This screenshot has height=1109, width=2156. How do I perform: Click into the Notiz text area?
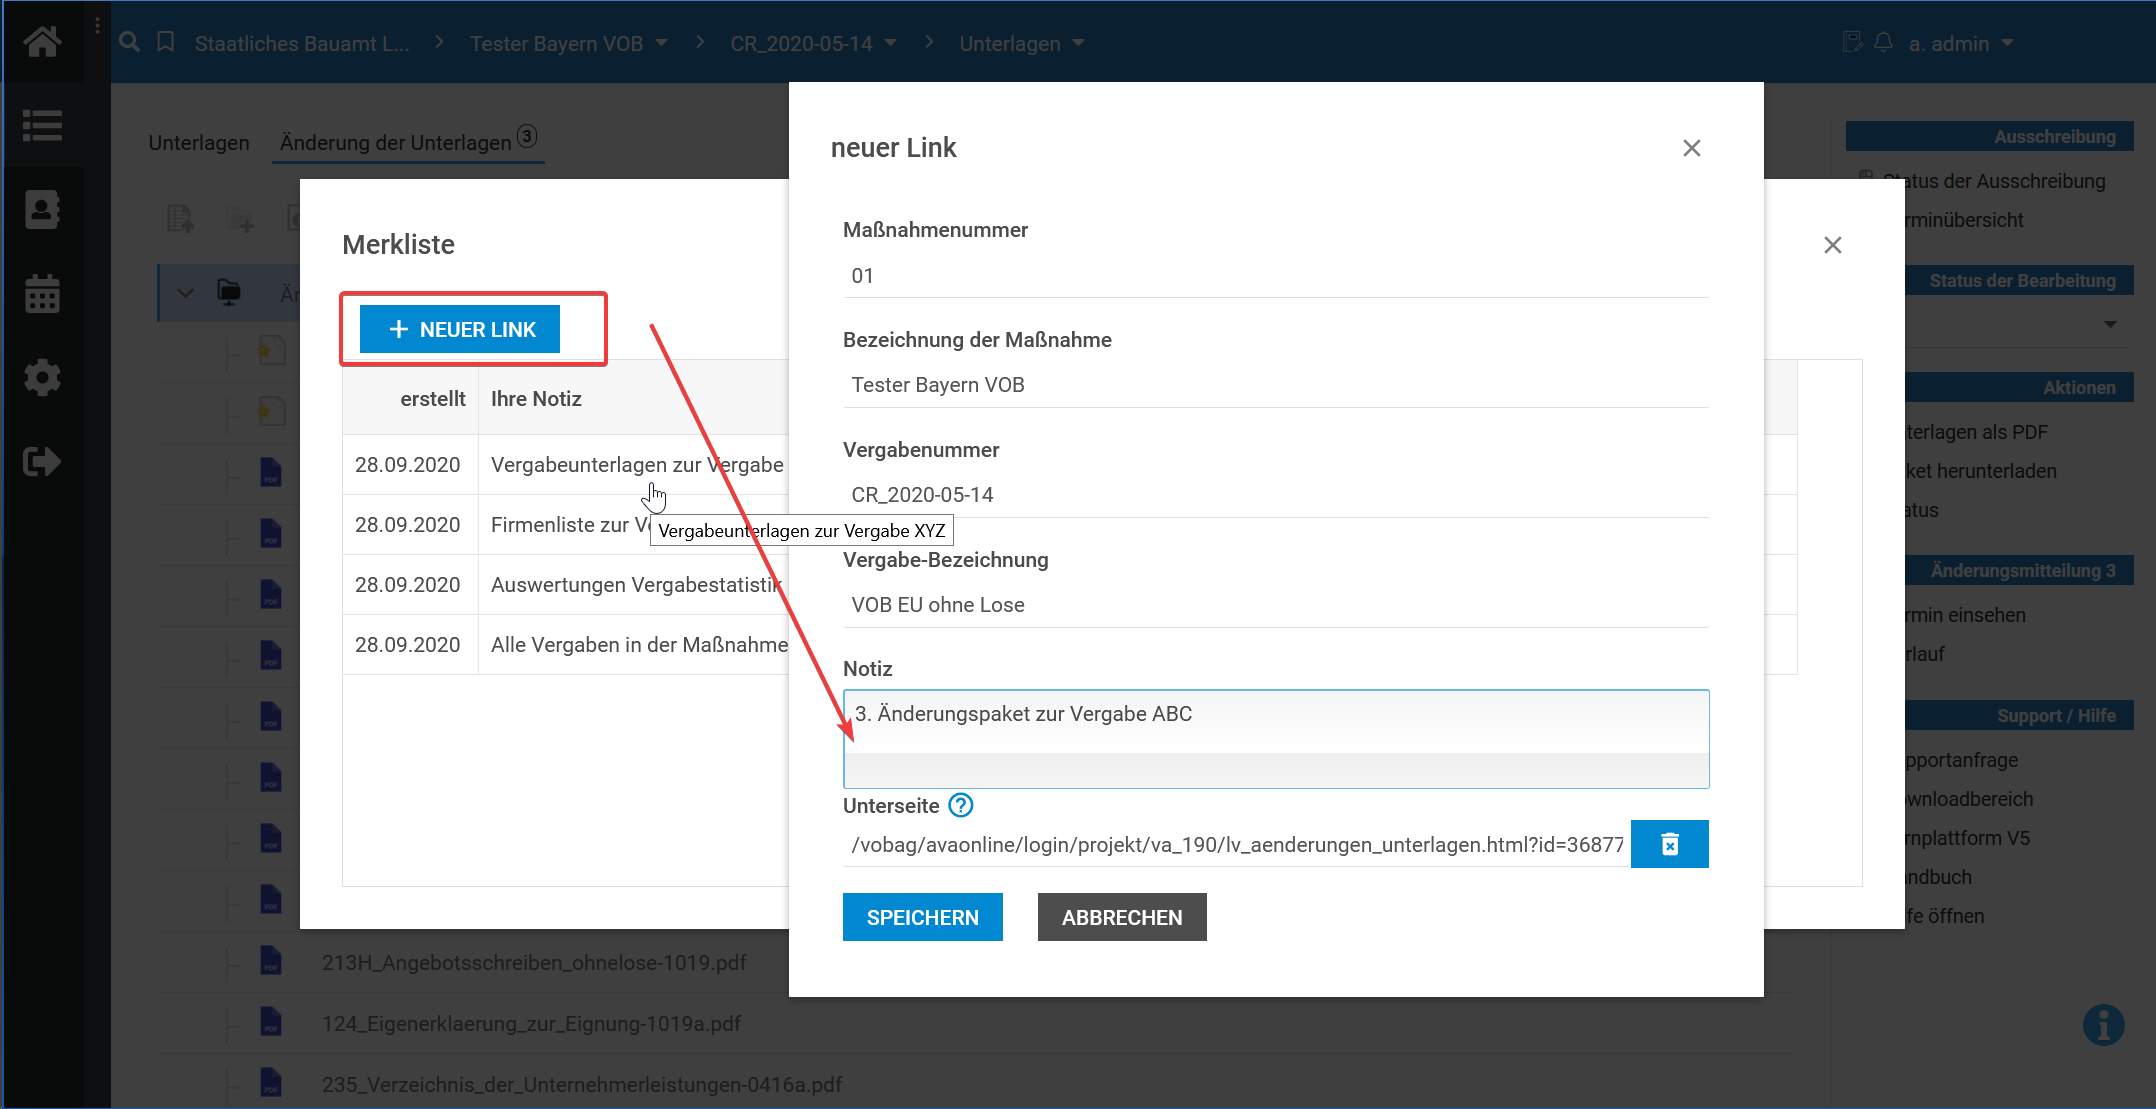pyautogui.click(x=1275, y=739)
